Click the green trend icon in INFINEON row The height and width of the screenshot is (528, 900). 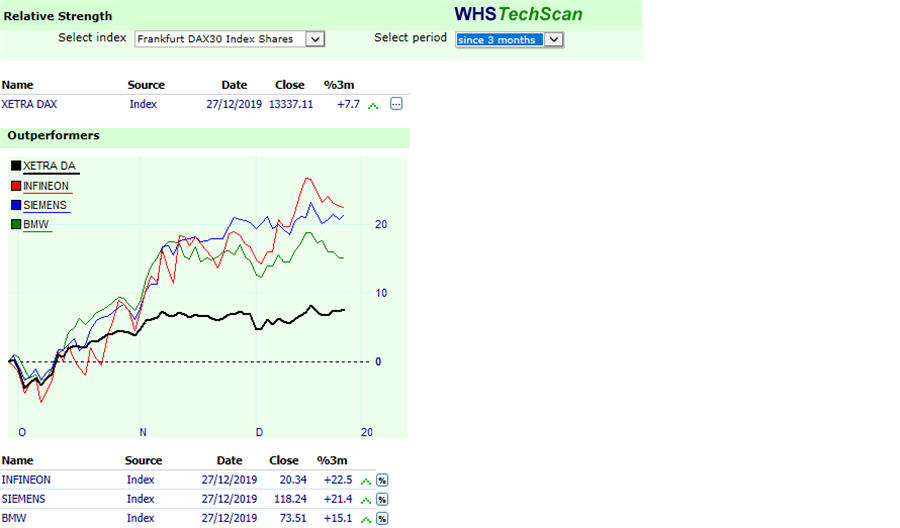pos(366,482)
